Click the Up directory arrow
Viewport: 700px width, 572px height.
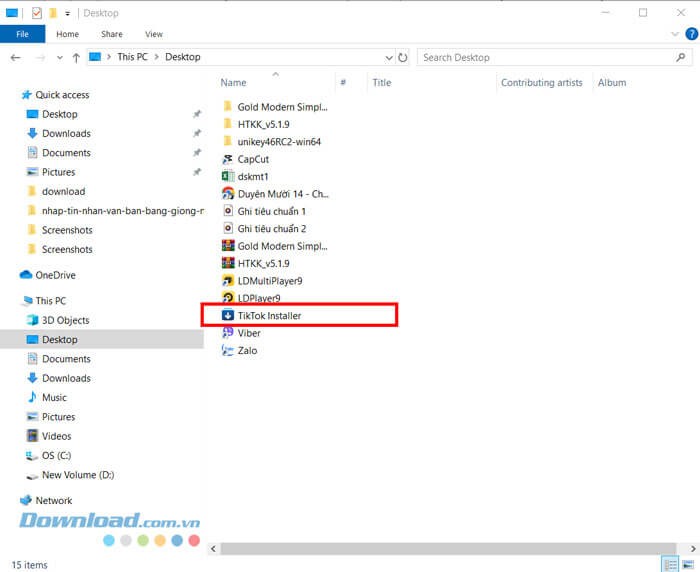coord(76,58)
